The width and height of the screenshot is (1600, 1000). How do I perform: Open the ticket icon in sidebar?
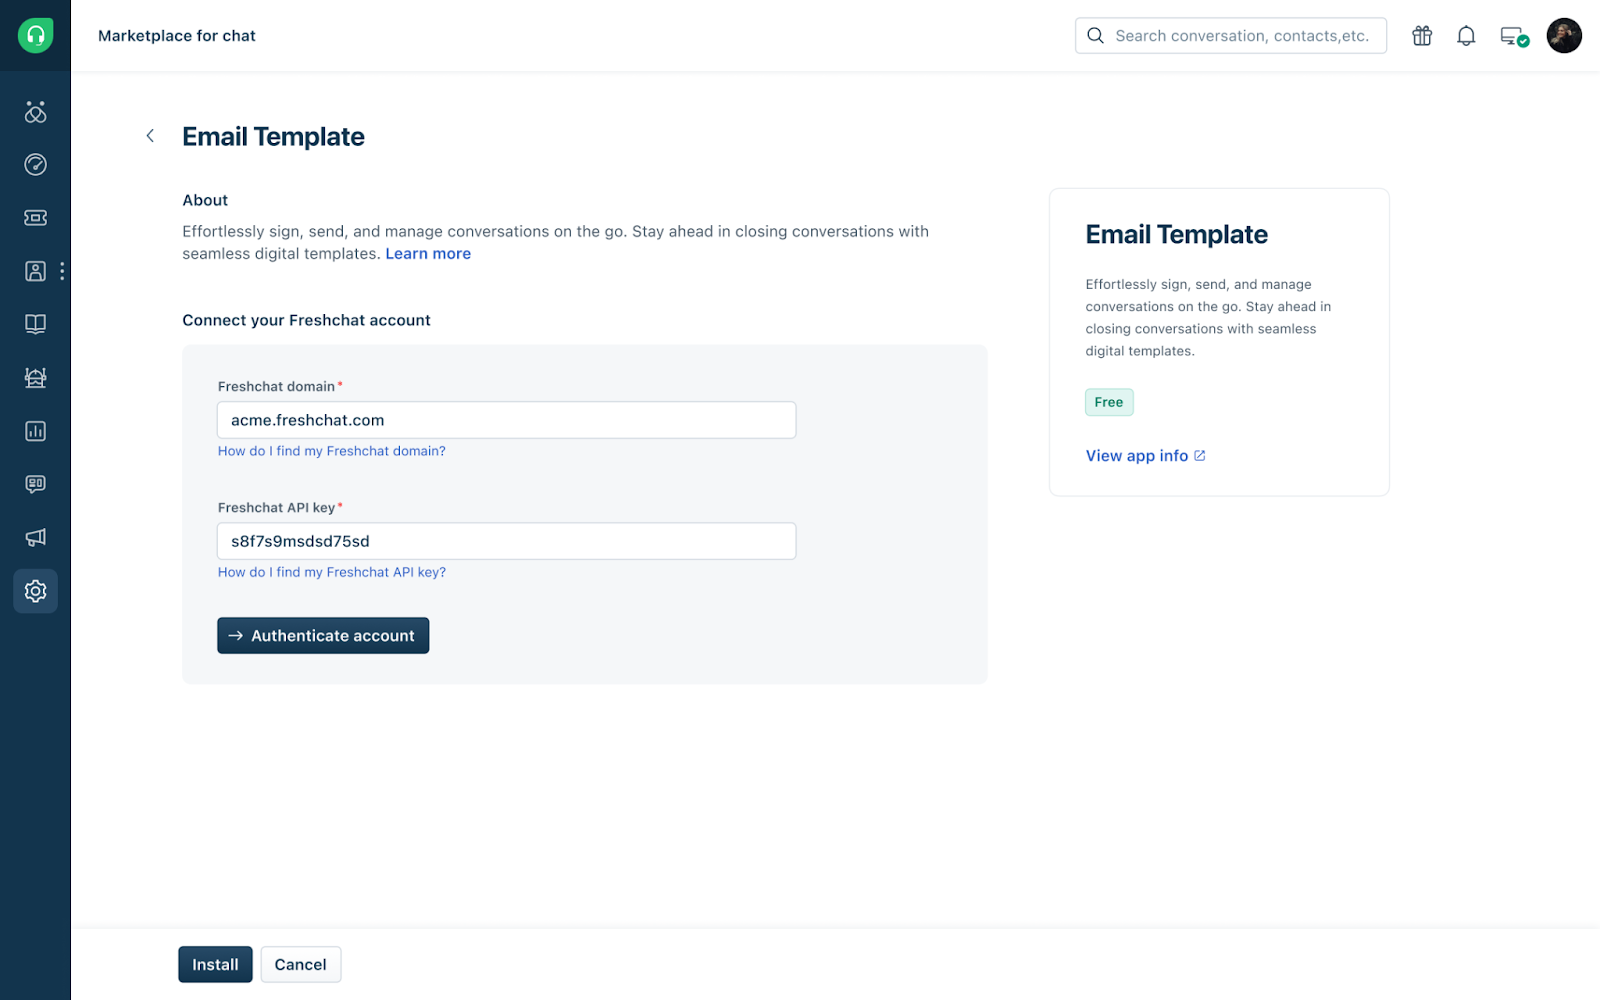[35, 218]
